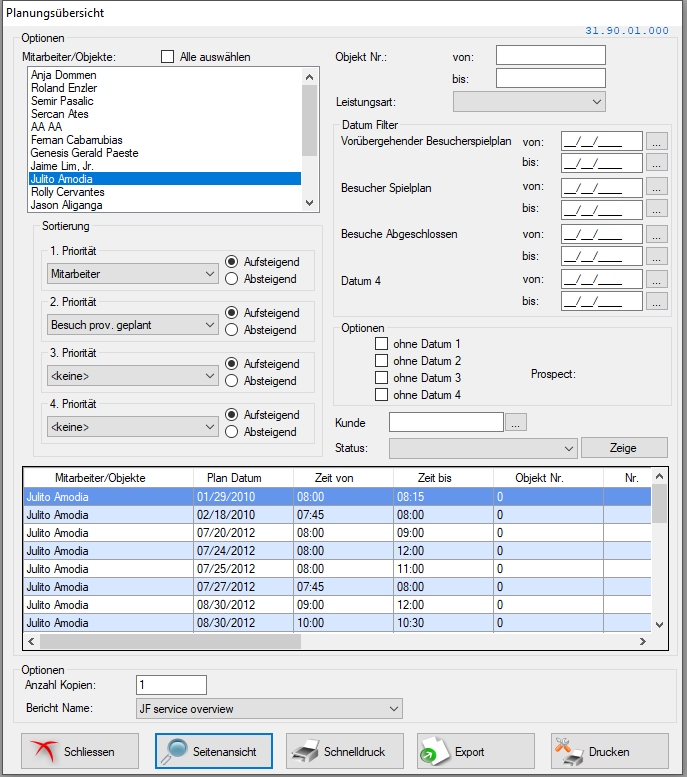Click the Objekt Nr. bis input field

click(x=551, y=78)
